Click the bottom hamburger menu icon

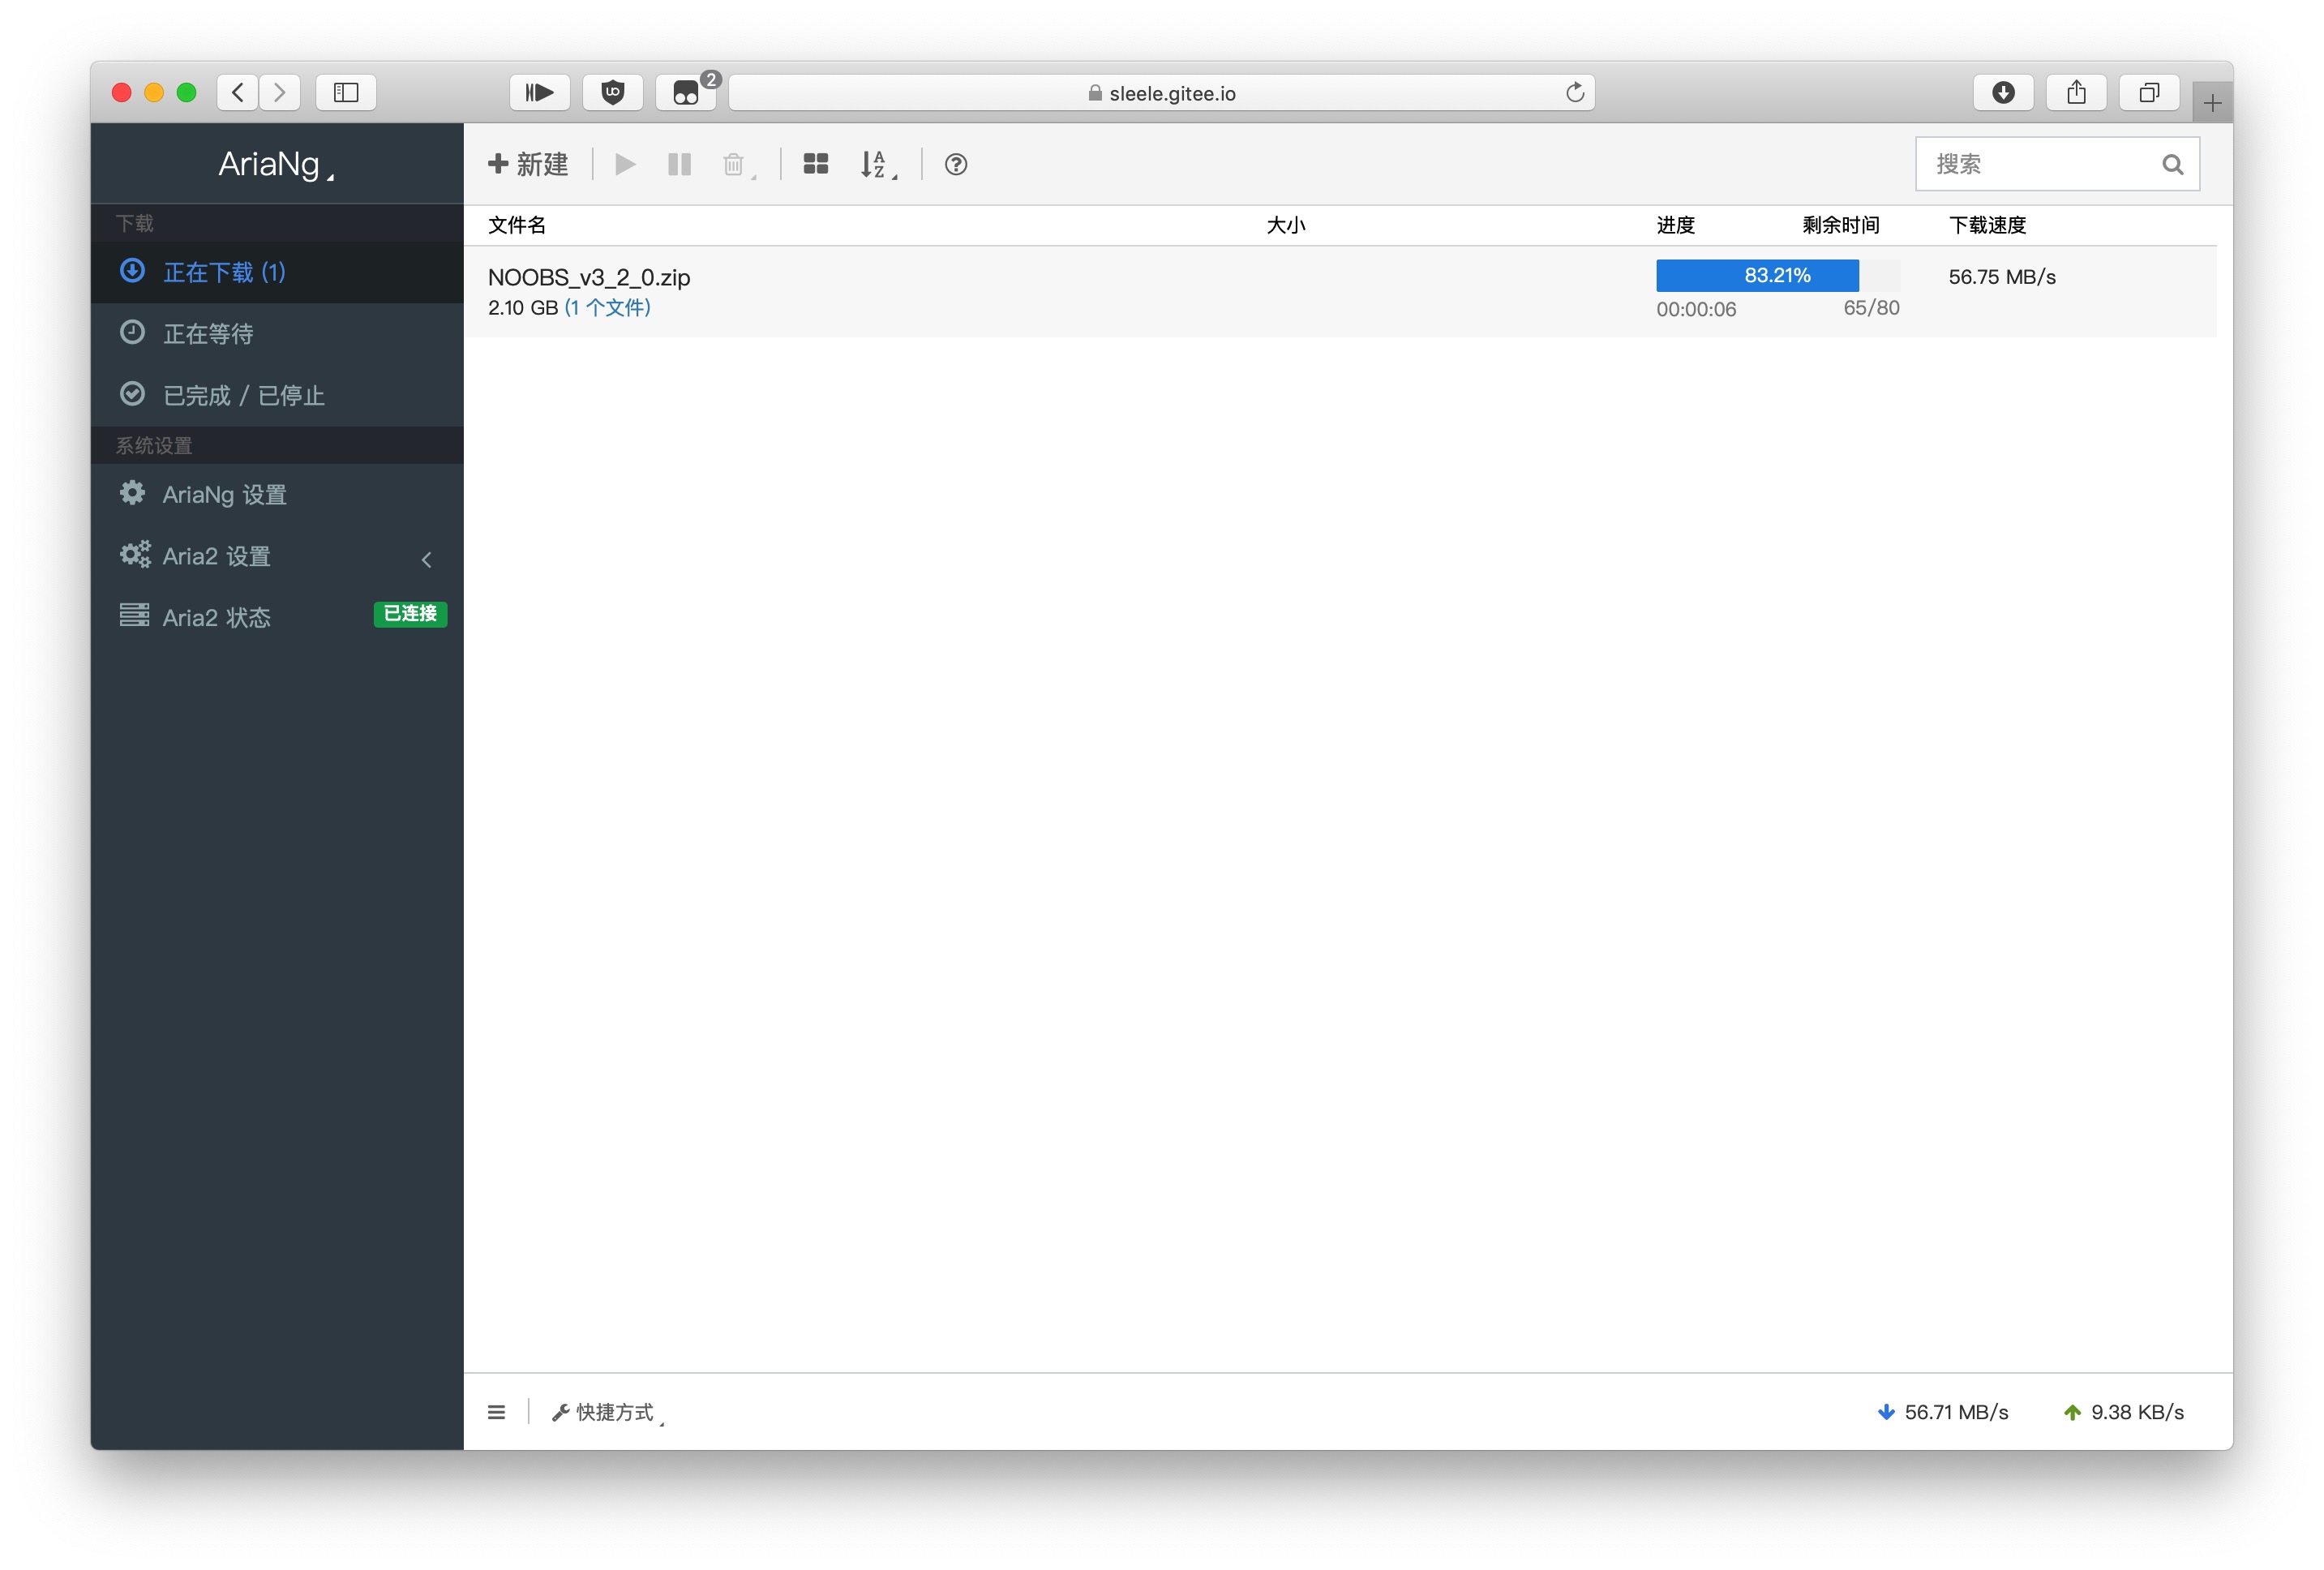[x=496, y=1412]
